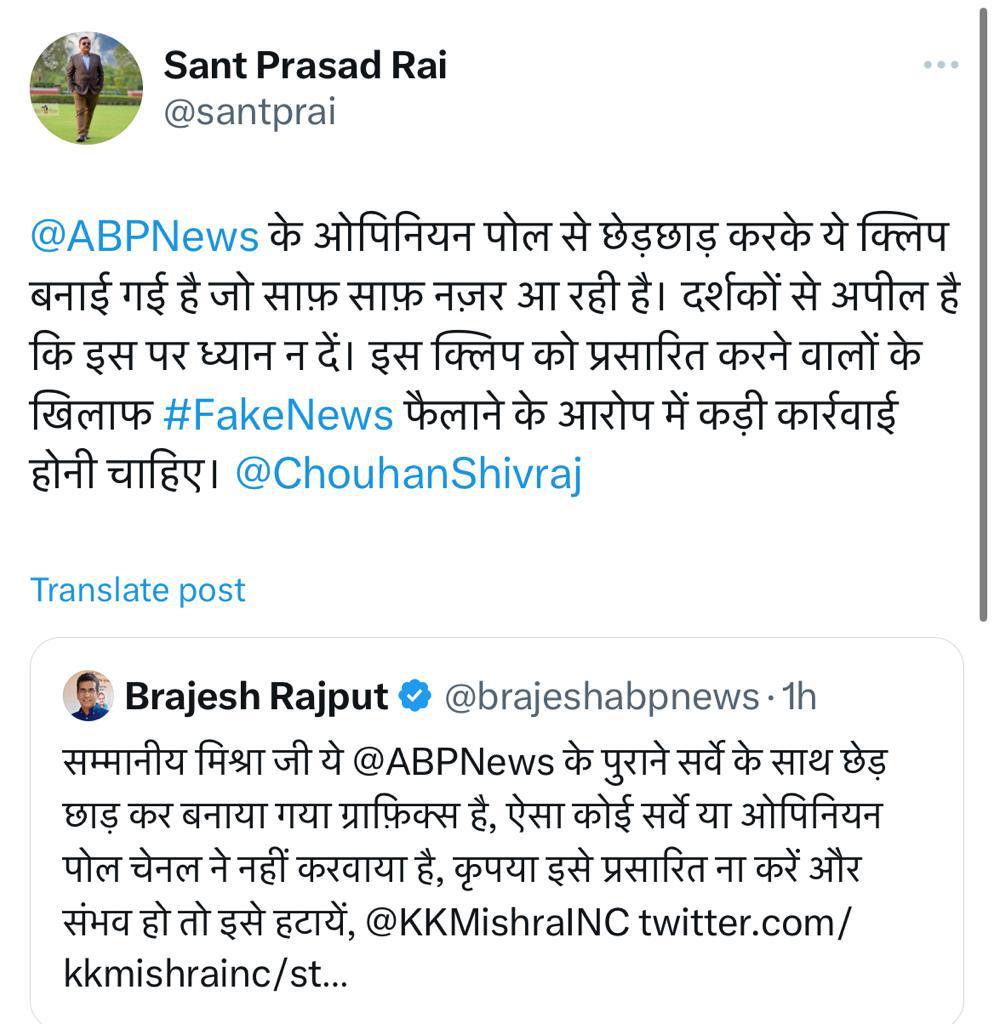Visit the @ChouhanShivraj mention
Screen dimensions: 995x1024
[x=408, y=473]
